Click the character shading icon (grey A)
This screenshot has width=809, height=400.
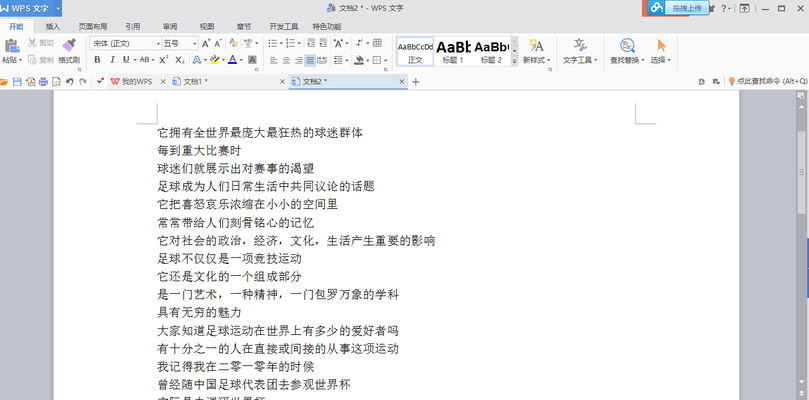[252, 60]
